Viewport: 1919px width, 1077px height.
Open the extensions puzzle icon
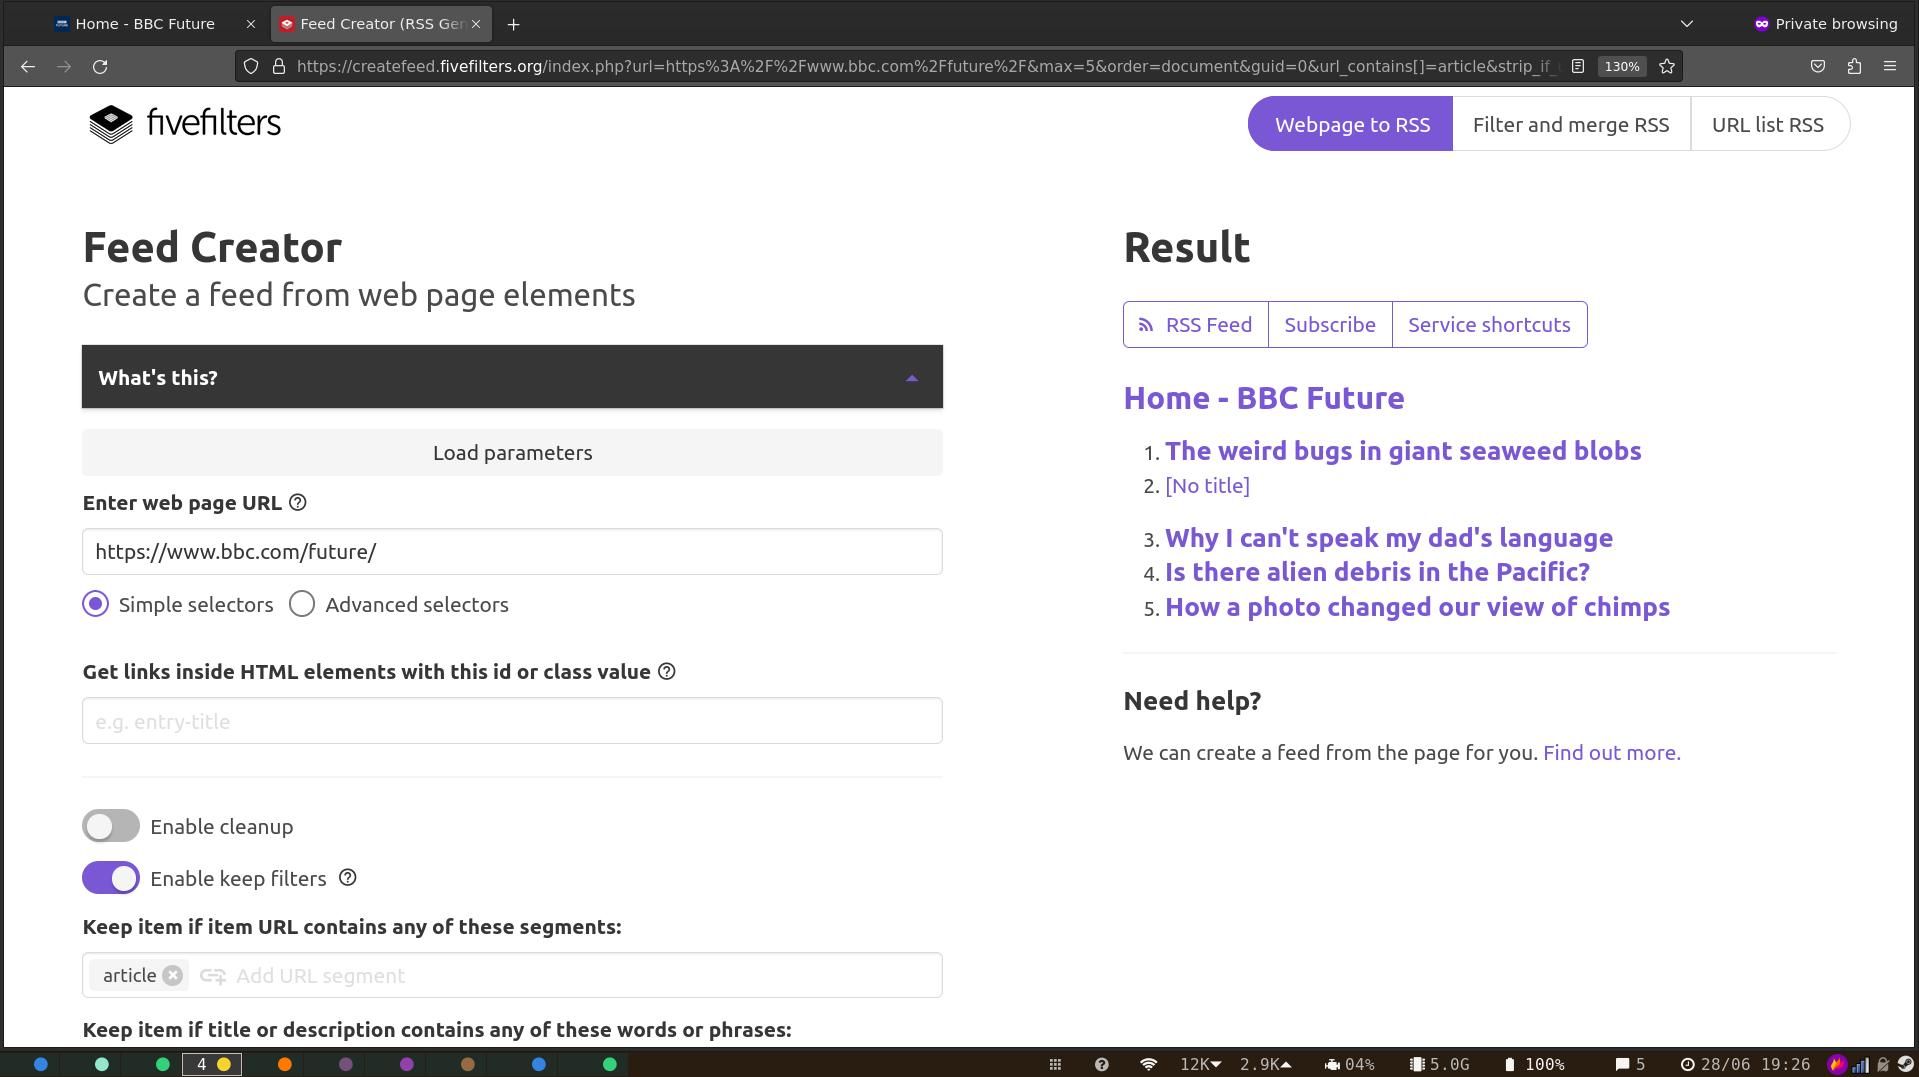click(1854, 67)
